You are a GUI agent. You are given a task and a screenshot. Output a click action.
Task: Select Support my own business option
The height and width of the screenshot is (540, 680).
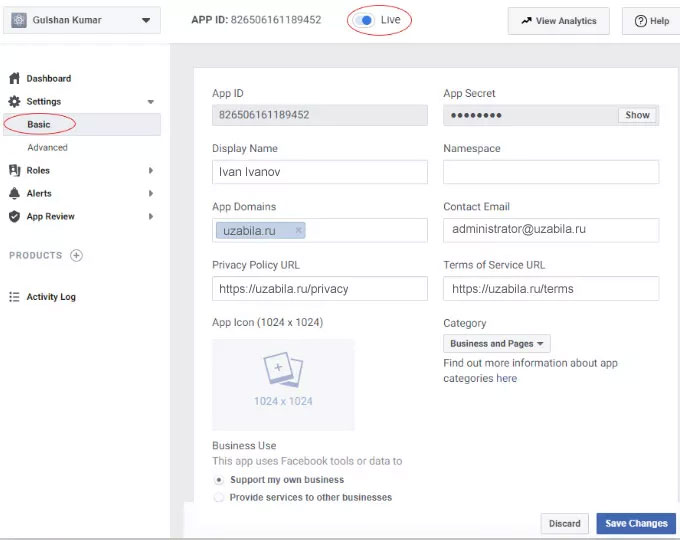pos(220,480)
